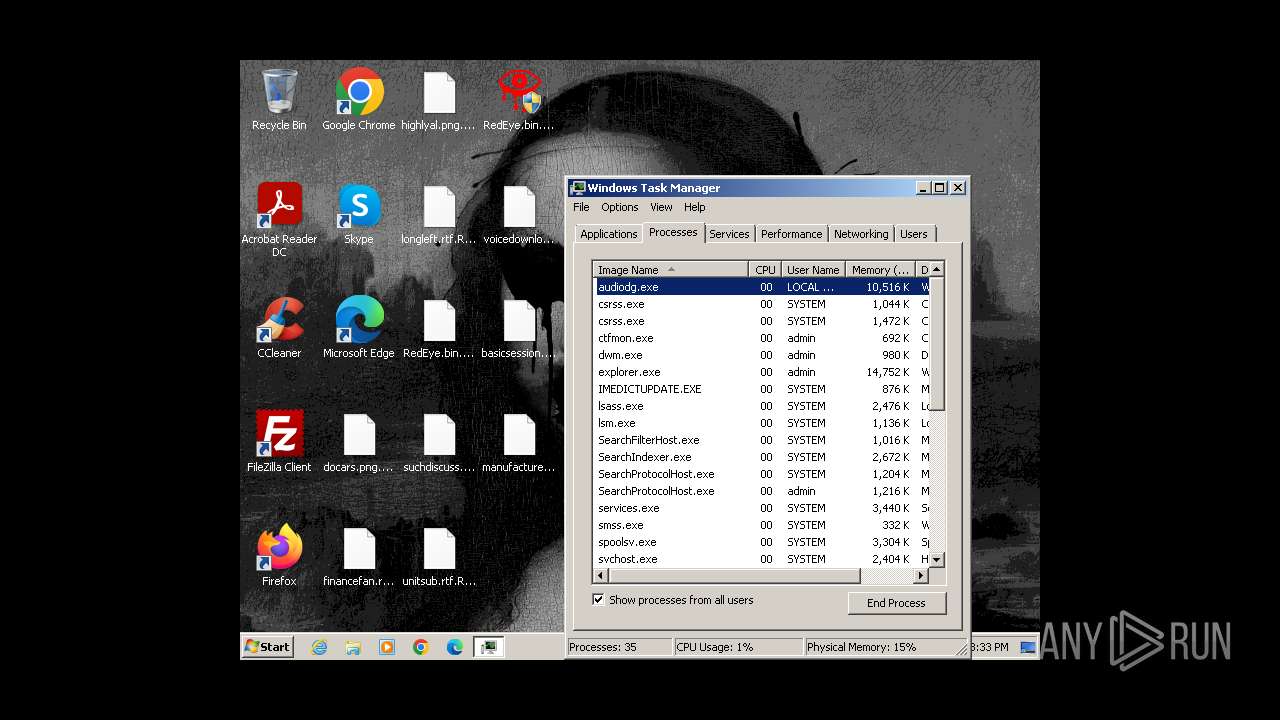This screenshot has height=720, width=1280.
Task: Select the IMEDICTUPDATE.EXE process
Action: click(761, 389)
